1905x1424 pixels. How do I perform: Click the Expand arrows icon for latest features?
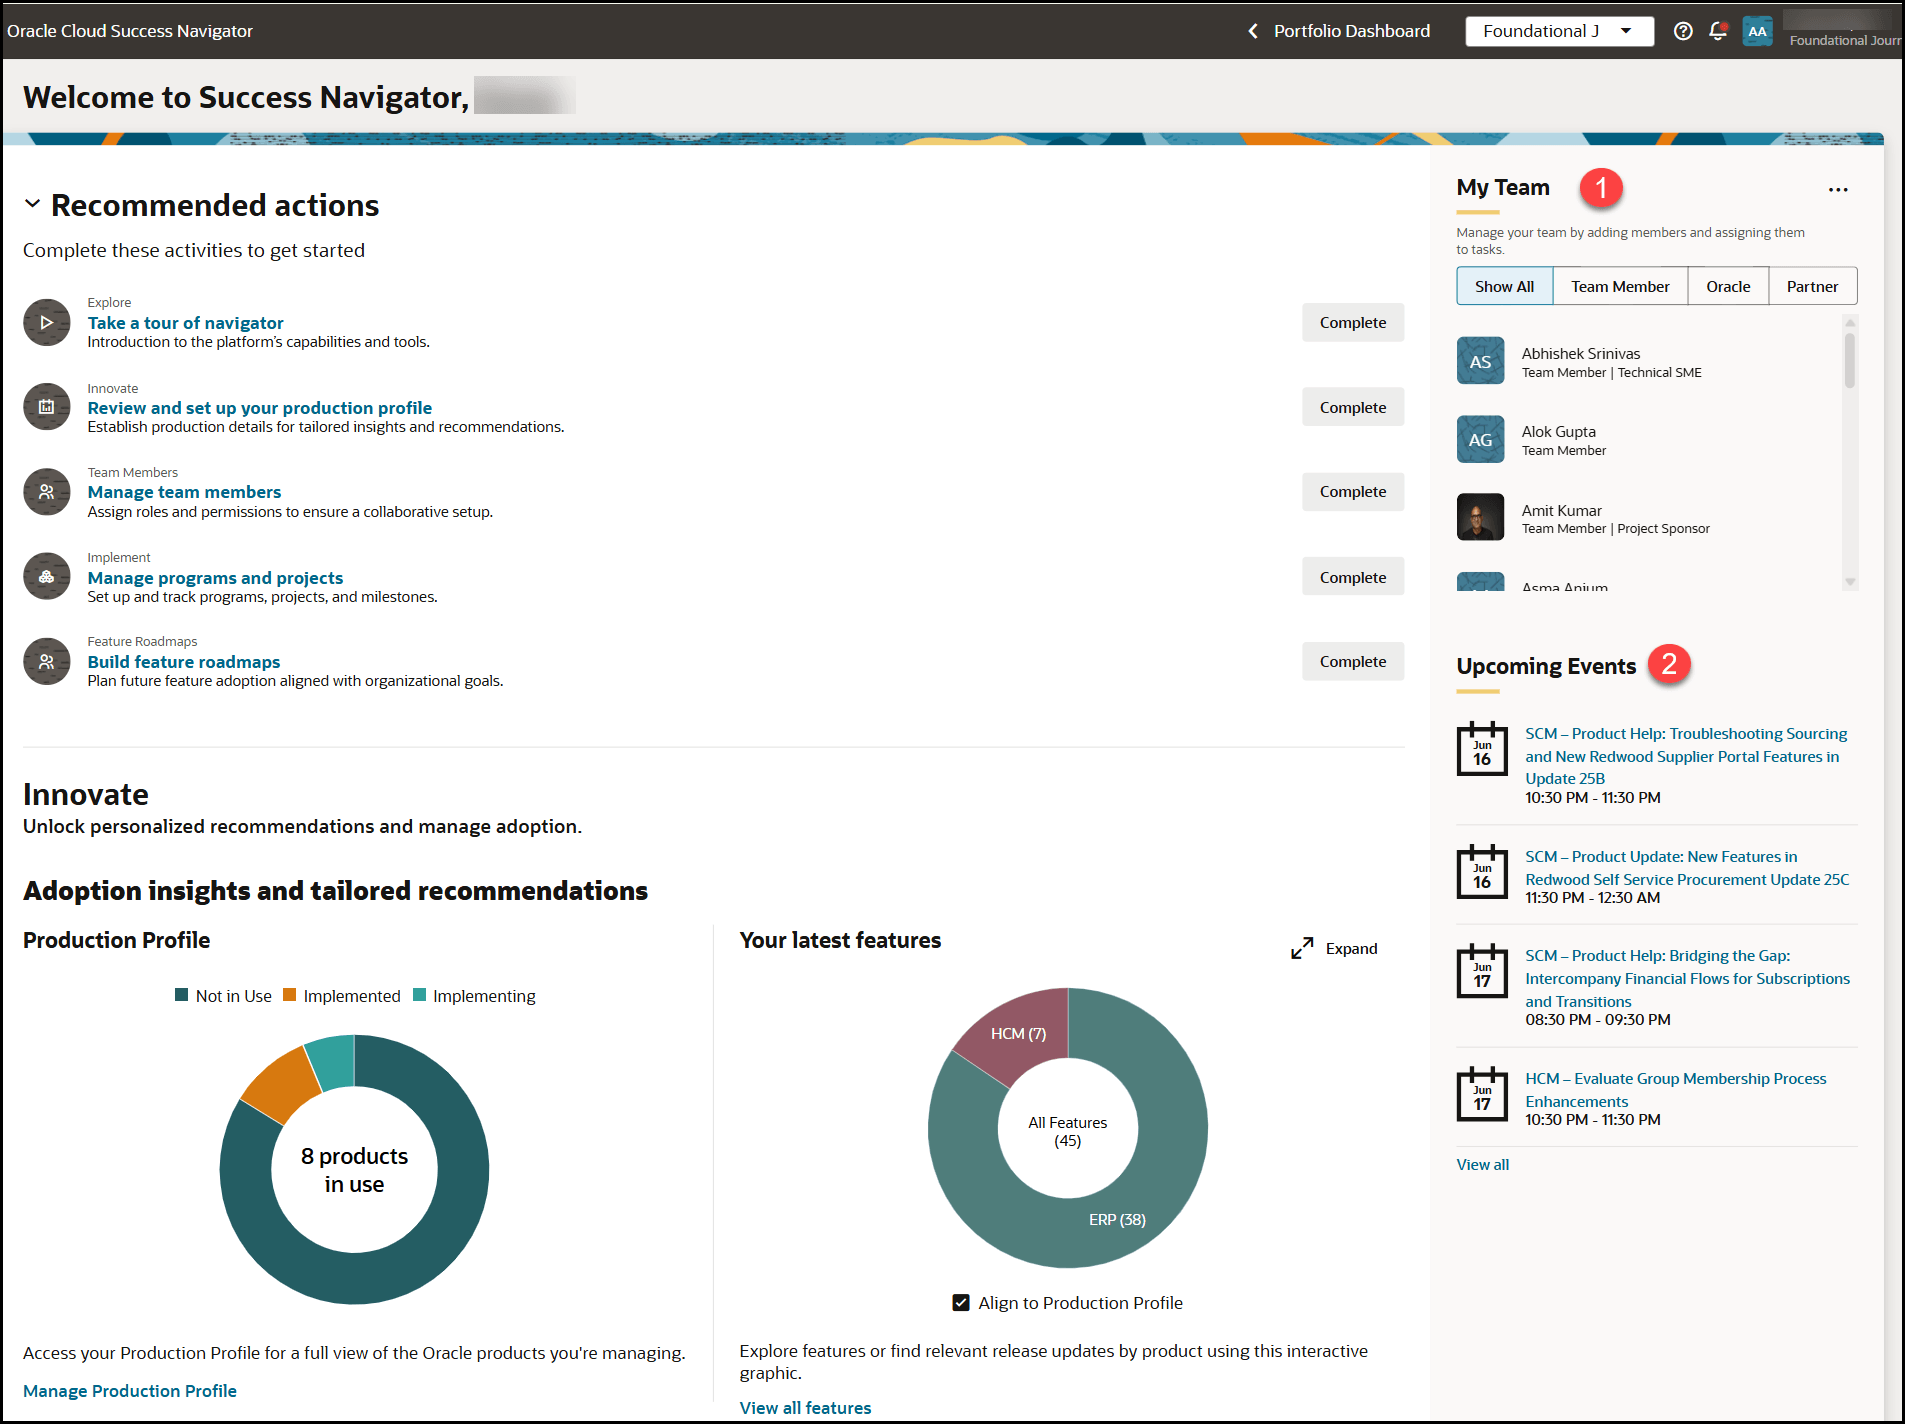tap(1302, 948)
